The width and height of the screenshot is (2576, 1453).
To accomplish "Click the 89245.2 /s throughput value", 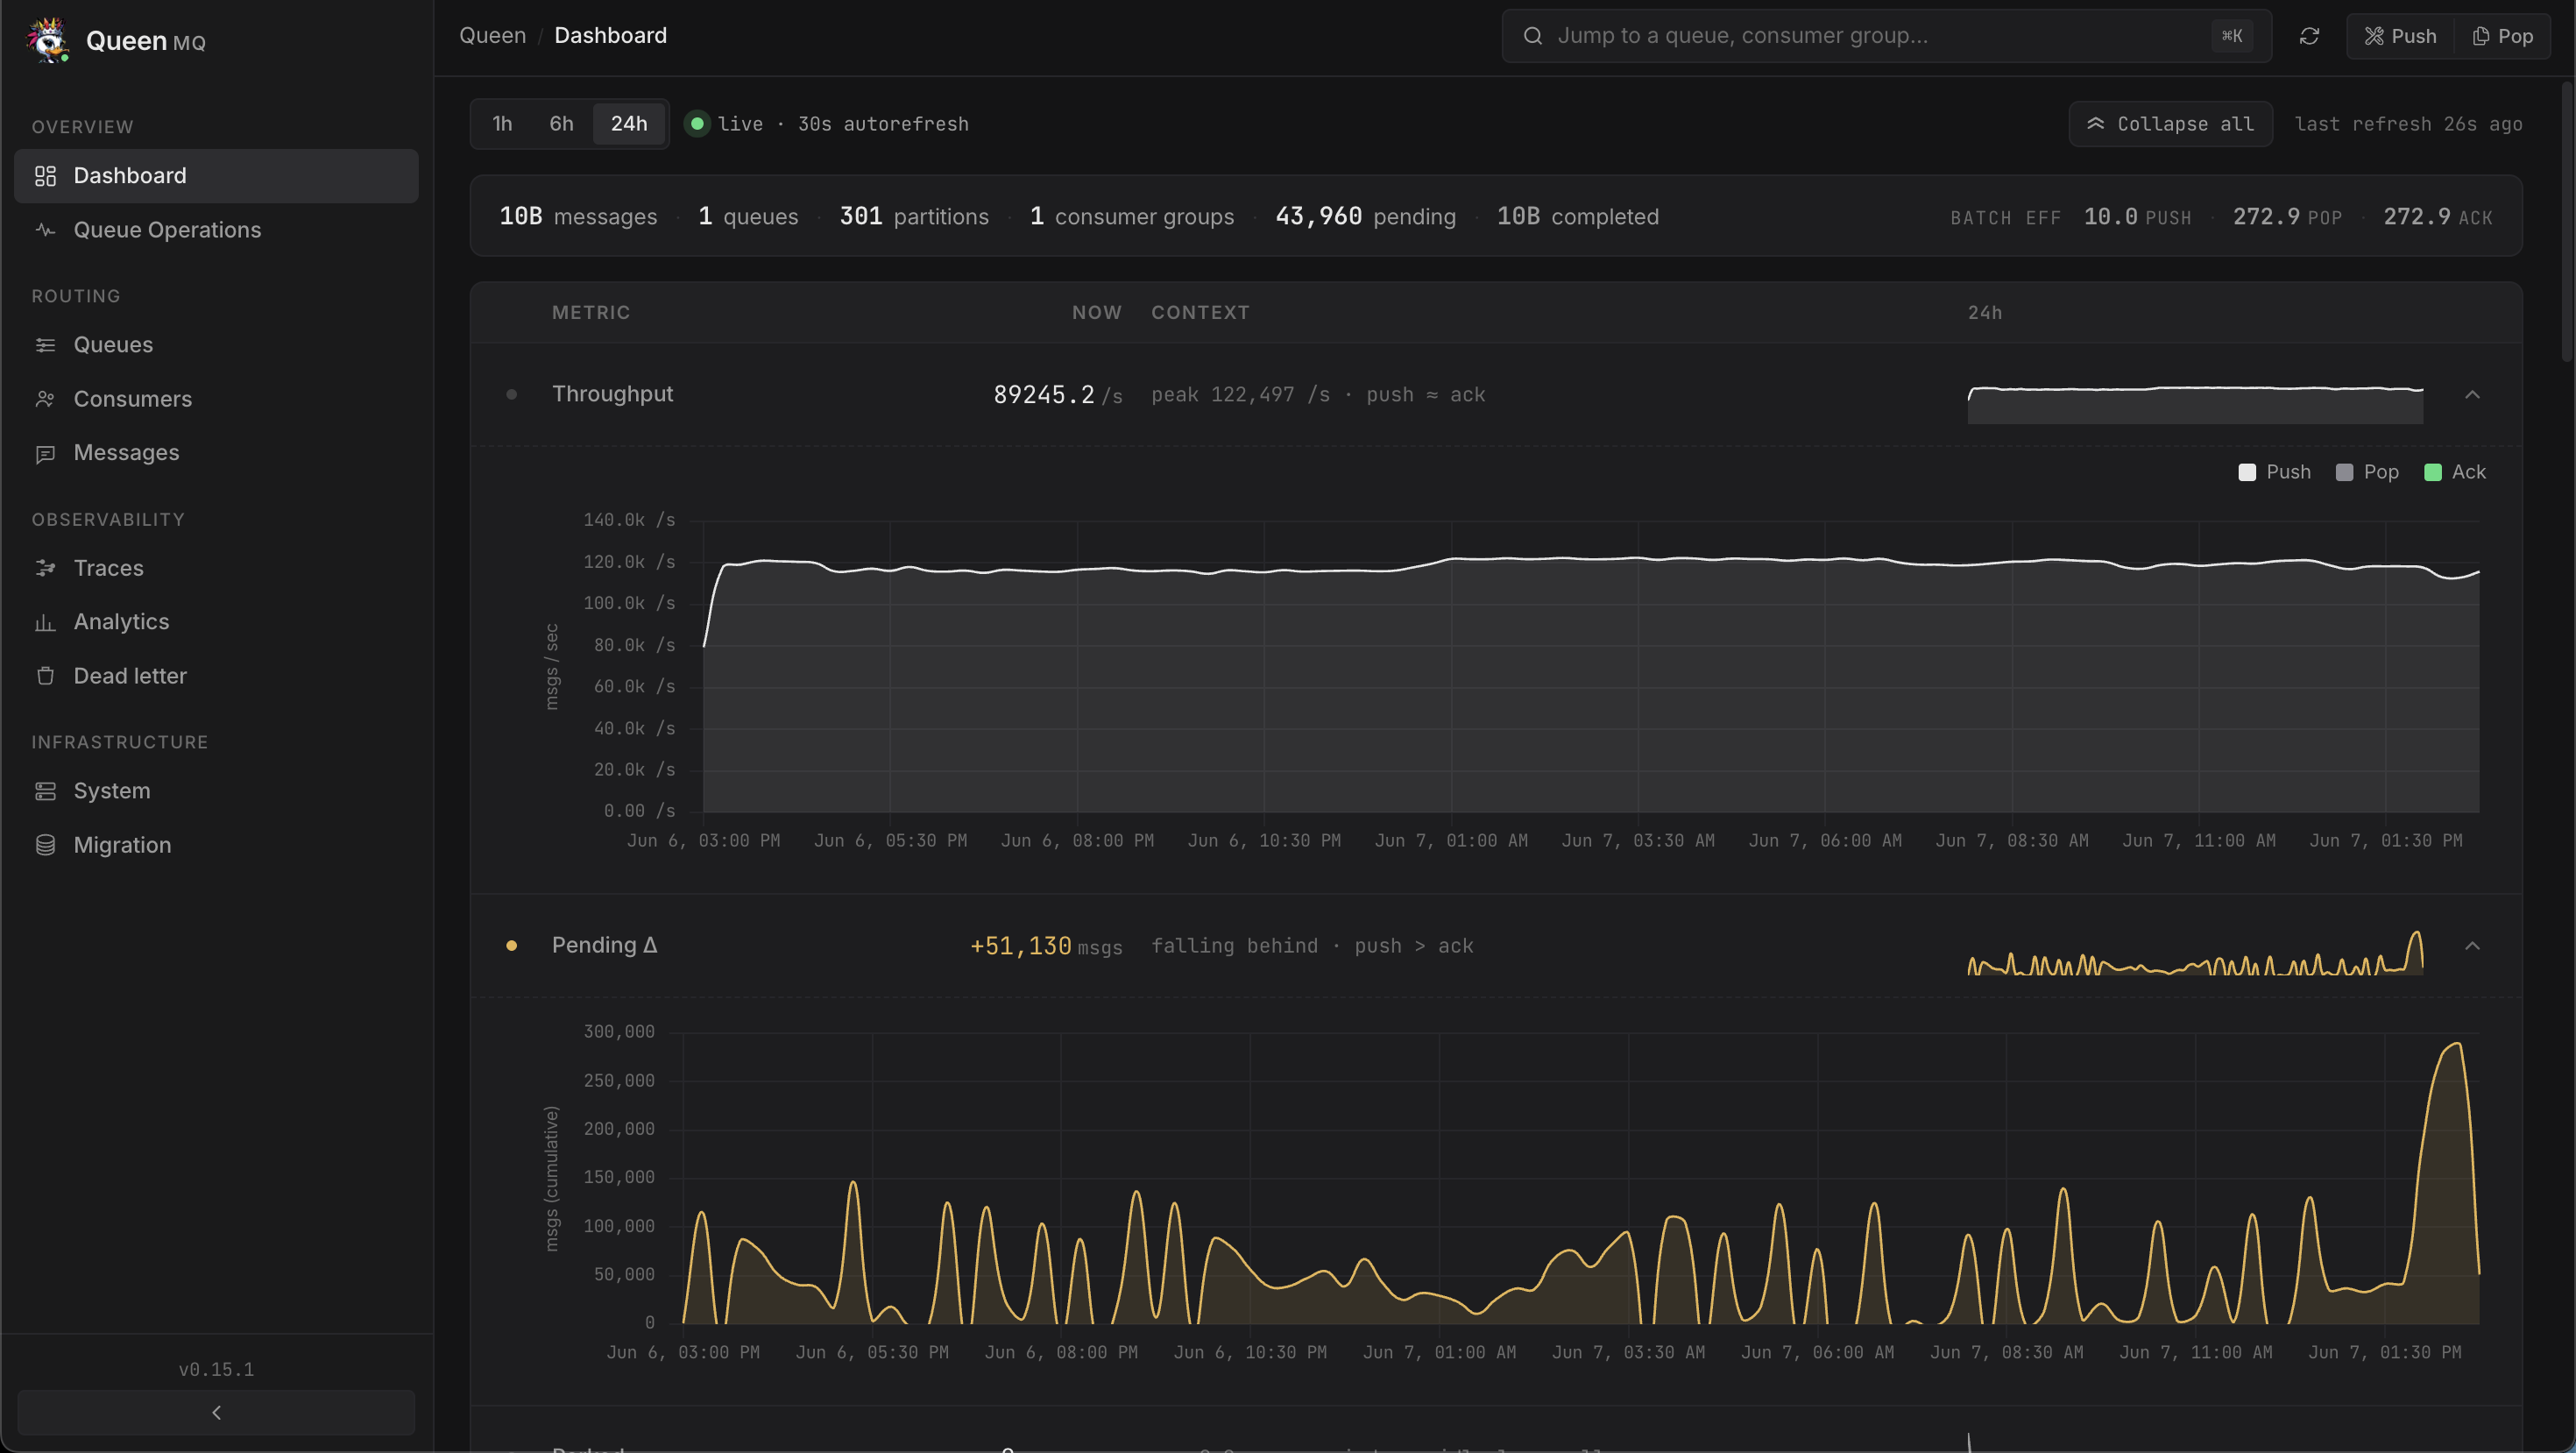I will click(1057, 395).
